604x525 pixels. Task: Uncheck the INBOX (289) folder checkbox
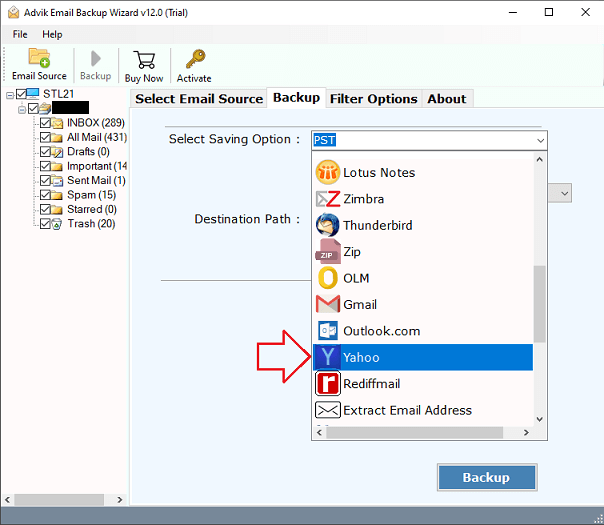(x=45, y=123)
